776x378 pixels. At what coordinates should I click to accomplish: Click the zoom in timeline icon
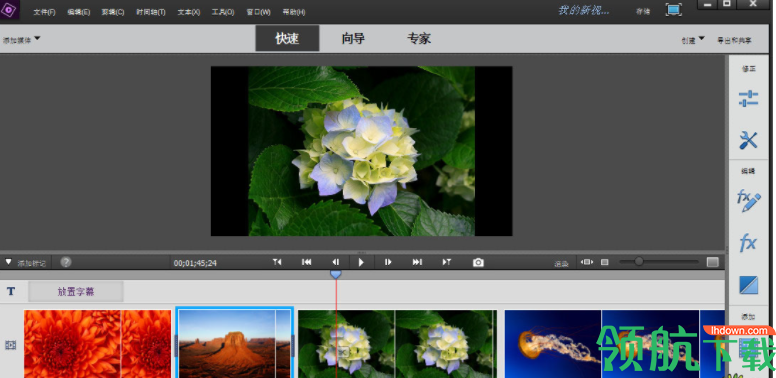(713, 262)
